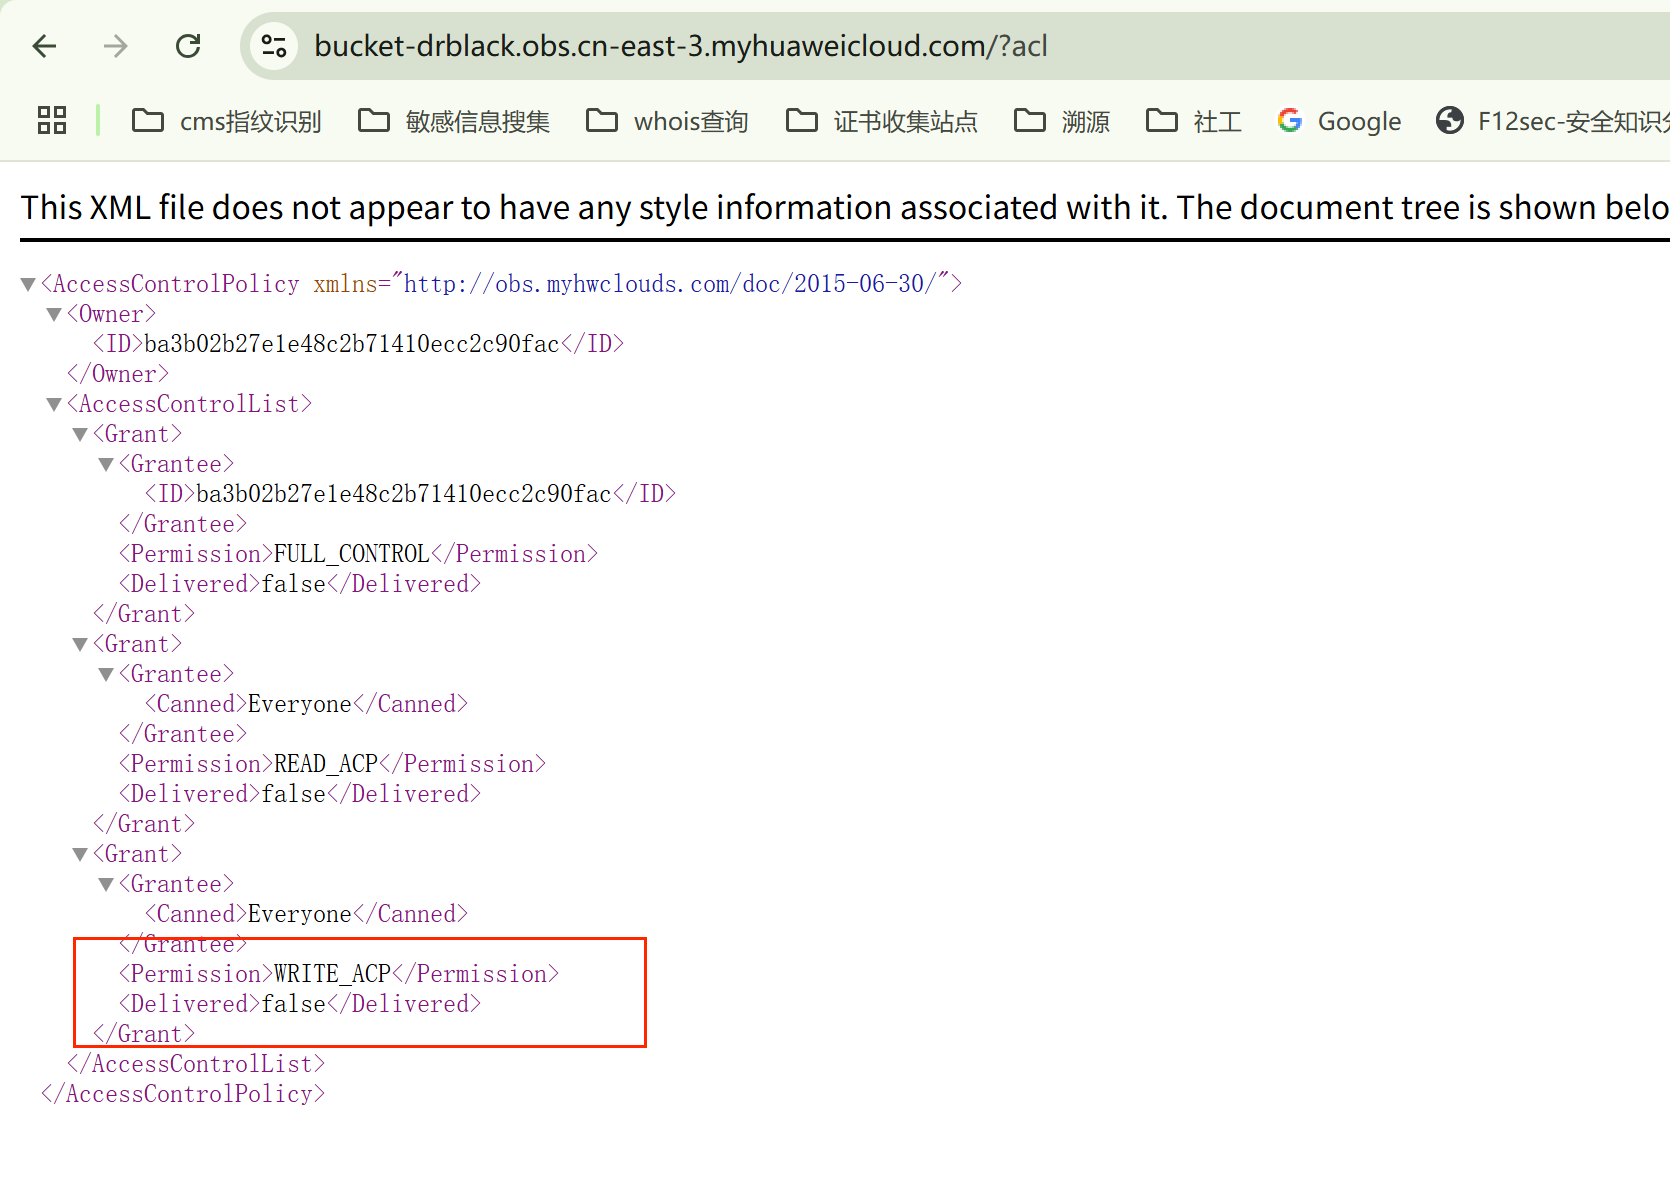The height and width of the screenshot is (1192, 1670).
Task: Click the closing AccessControlList tag
Action: click(x=196, y=1064)
